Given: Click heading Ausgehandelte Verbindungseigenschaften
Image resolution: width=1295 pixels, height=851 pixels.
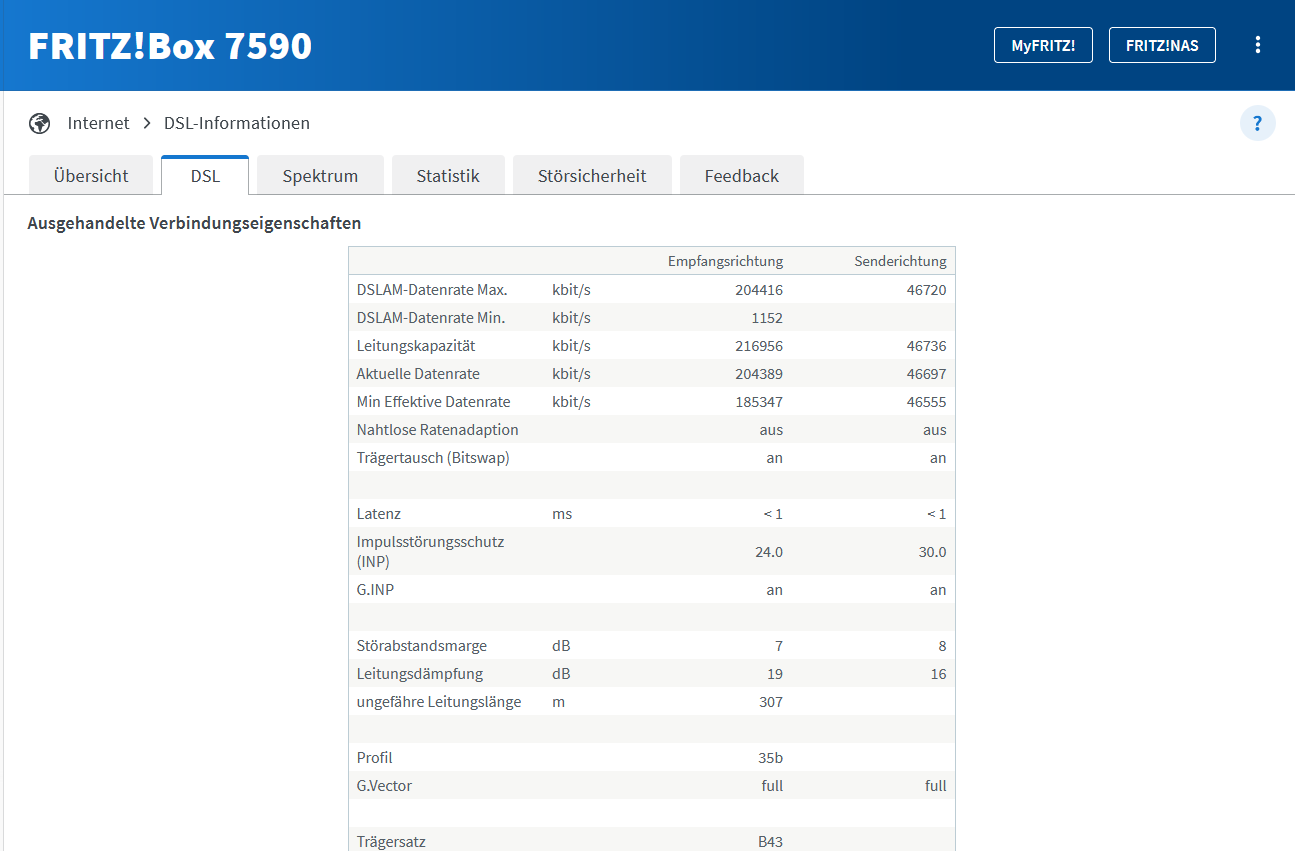Looking at the screenshot, I should pyautogui.click(x=194, y=223).
